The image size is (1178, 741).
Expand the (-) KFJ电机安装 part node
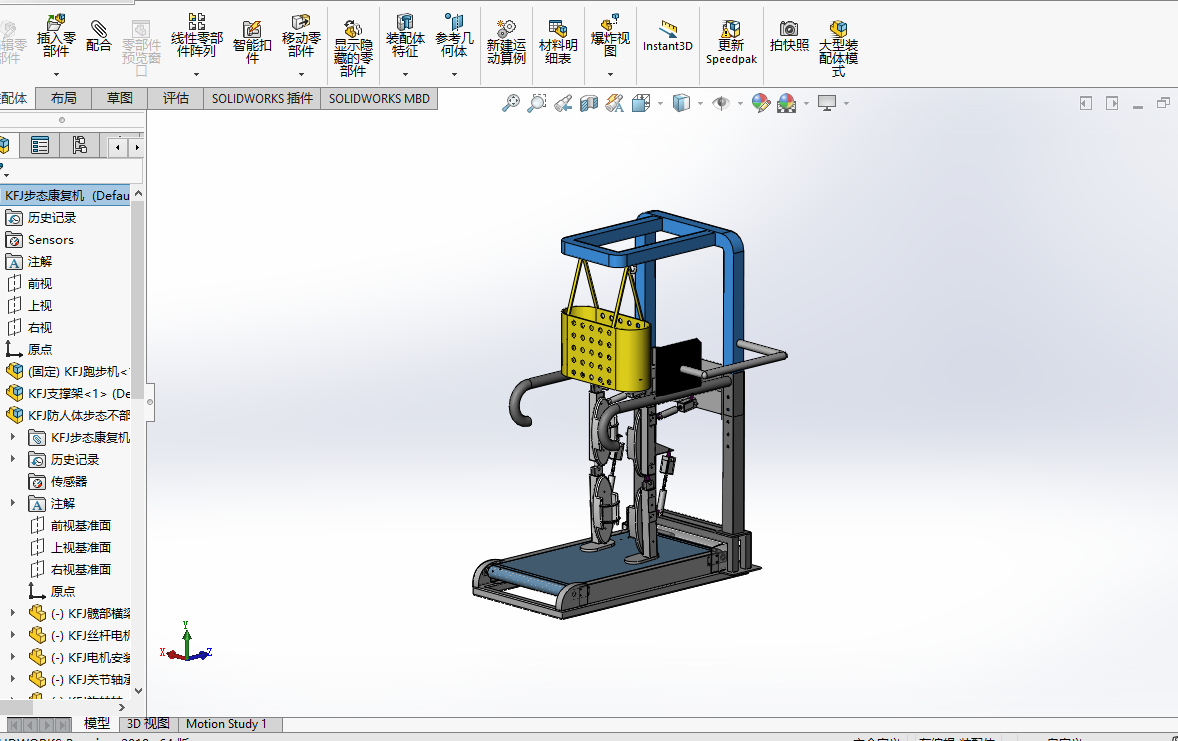13,657
